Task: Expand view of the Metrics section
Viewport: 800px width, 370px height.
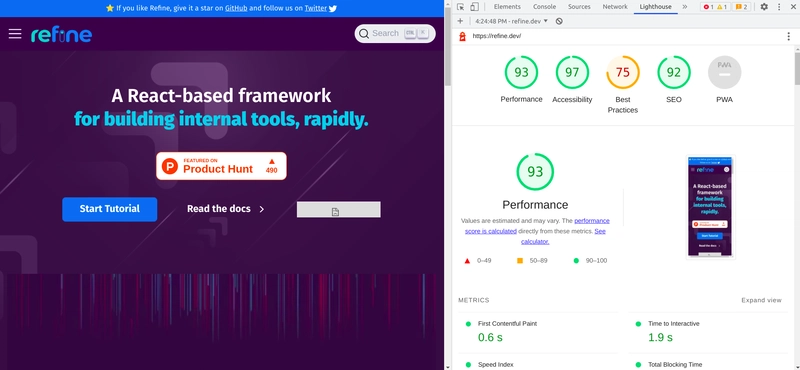Action: tap(761, 300)
